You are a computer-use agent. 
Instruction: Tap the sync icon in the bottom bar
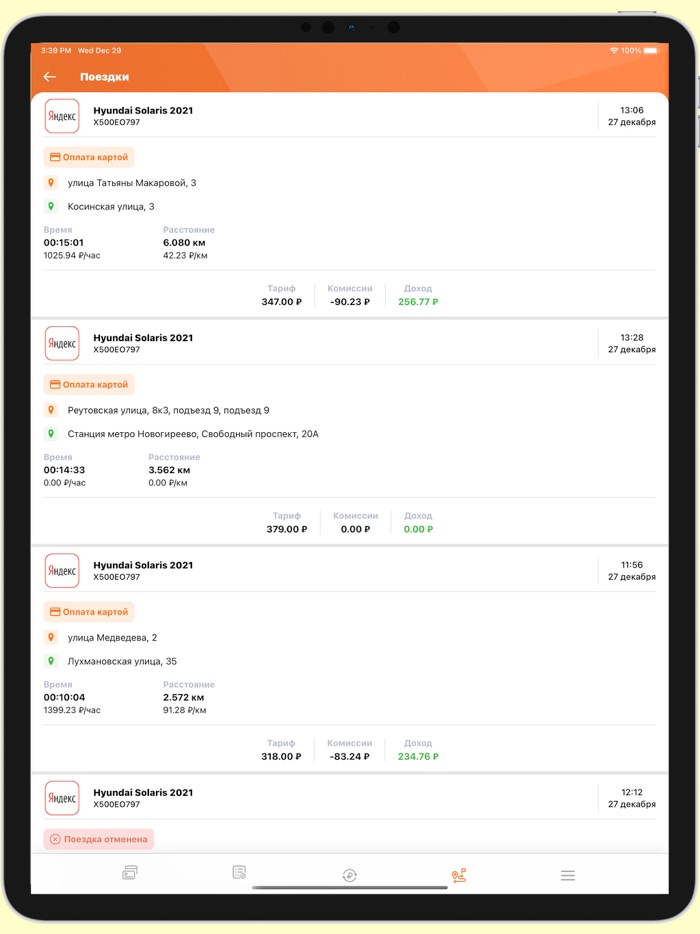(x=349, y=872)
